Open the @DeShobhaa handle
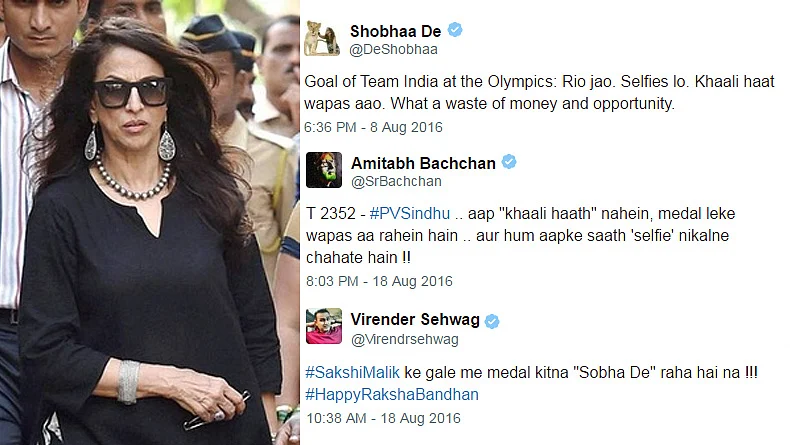 click(393, 49)
